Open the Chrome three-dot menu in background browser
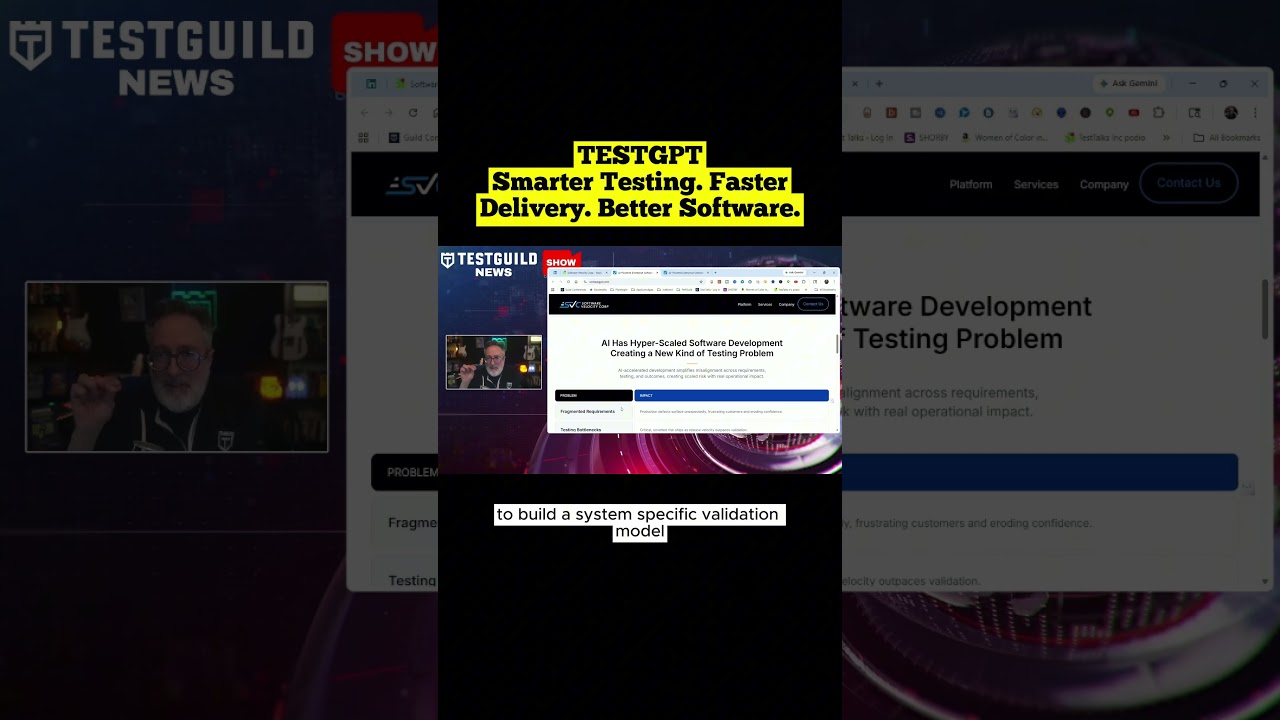The width and height of the screenshot is (1280, 720). [x=1255, y=113]
